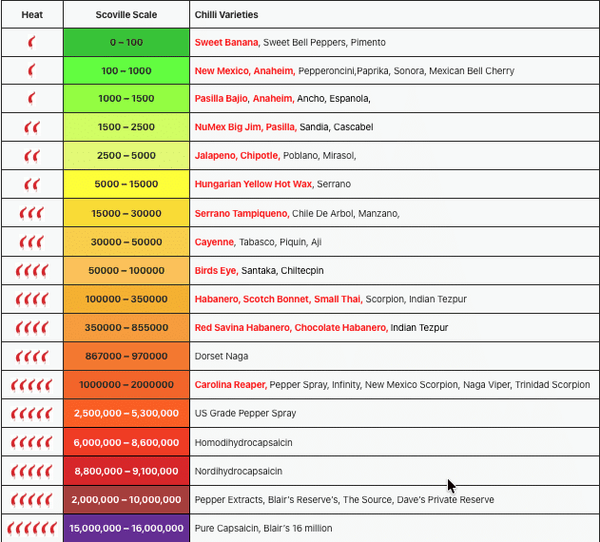Screen dimensions: 600x542
Task: Click the heat icon in the Nordihydrocapsaicin row
Action: (x=32, y=471)
